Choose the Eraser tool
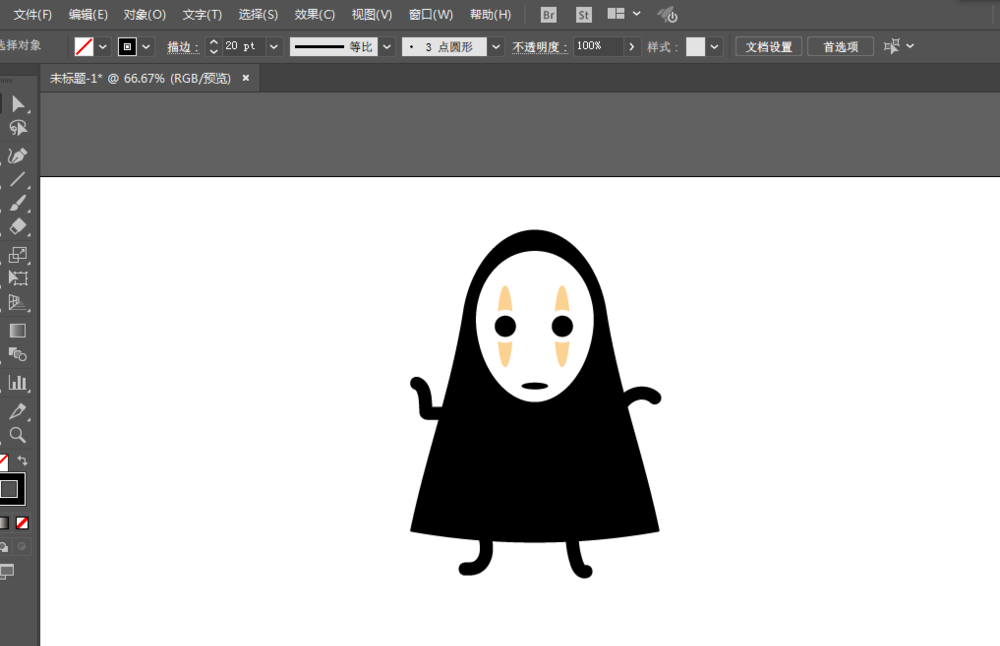 (17, 228)
